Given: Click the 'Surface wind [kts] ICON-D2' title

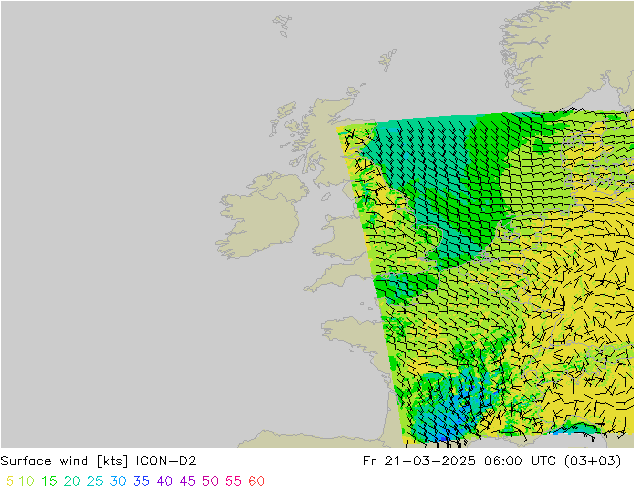Looking at the screenshot, I should (x=98, y=461).
